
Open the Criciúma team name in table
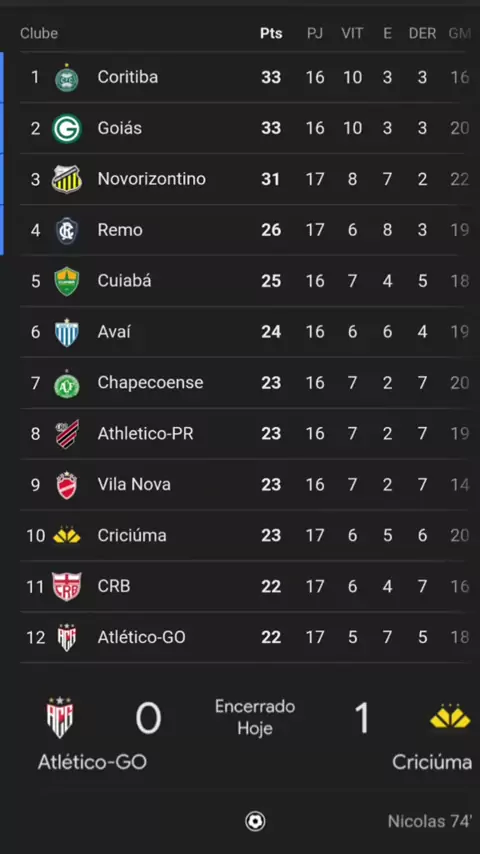(x=132, y=536)
